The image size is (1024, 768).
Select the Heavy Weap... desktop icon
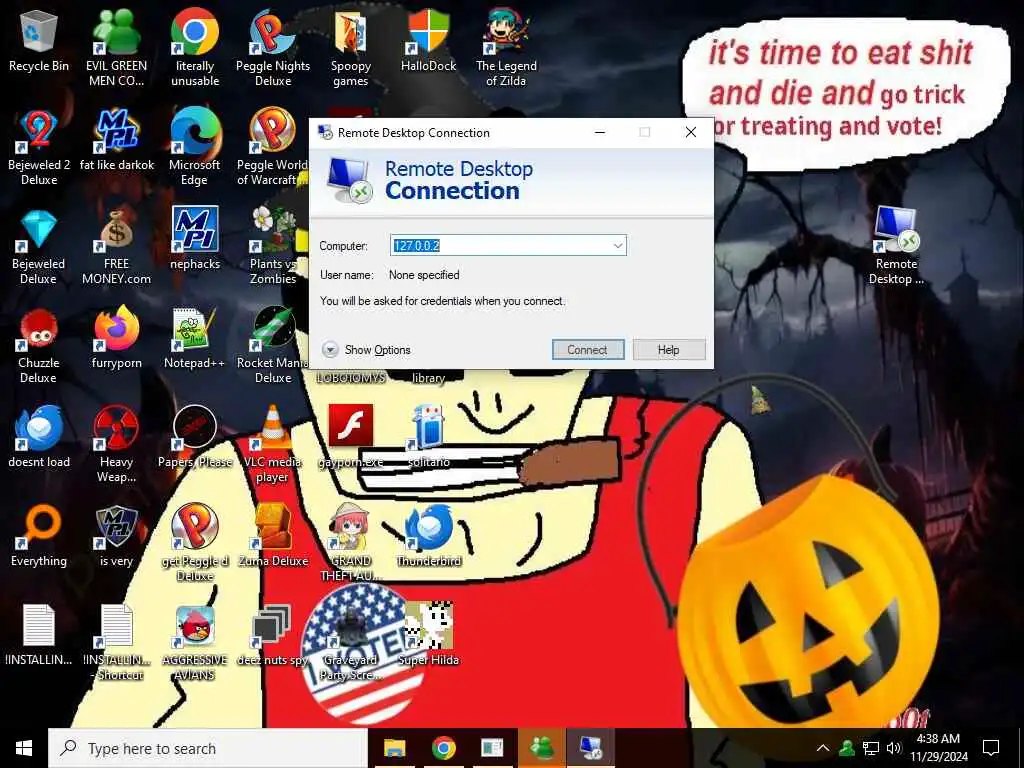[x=116, y=445]
